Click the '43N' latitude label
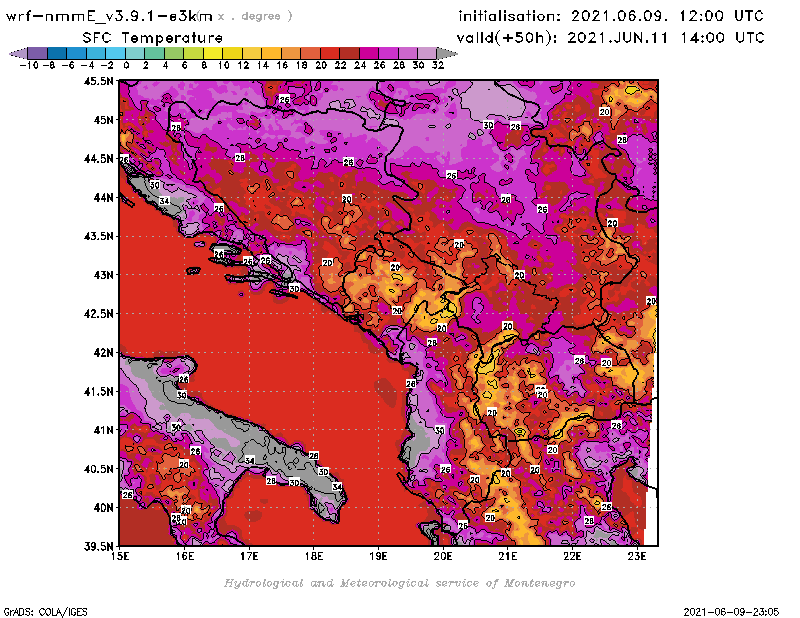This screenshot has height=618, width=800. (103, 275)
